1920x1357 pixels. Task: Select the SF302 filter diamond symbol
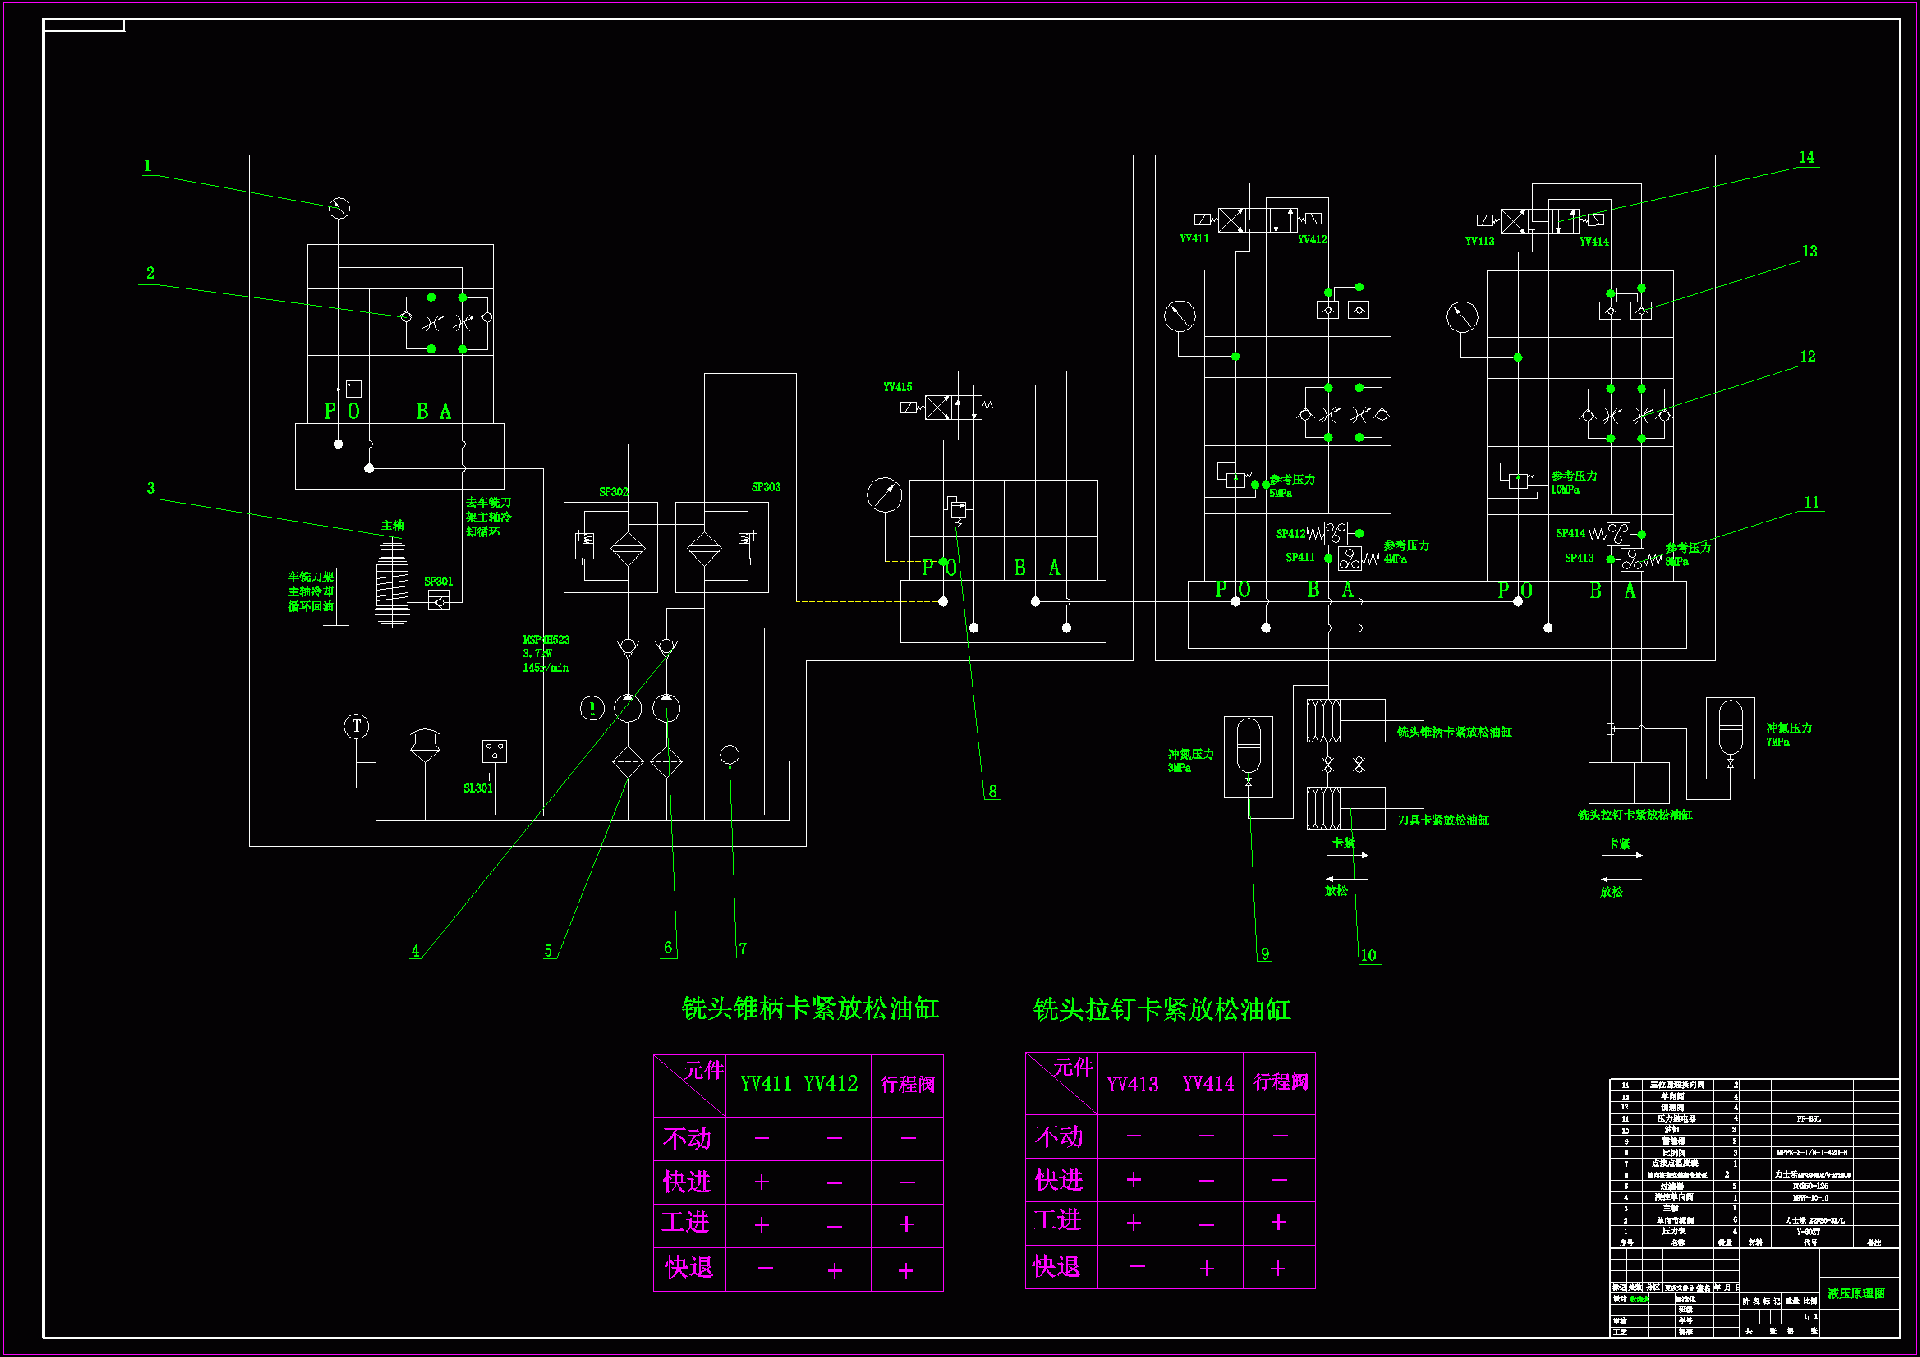click(x=628, y=548)
